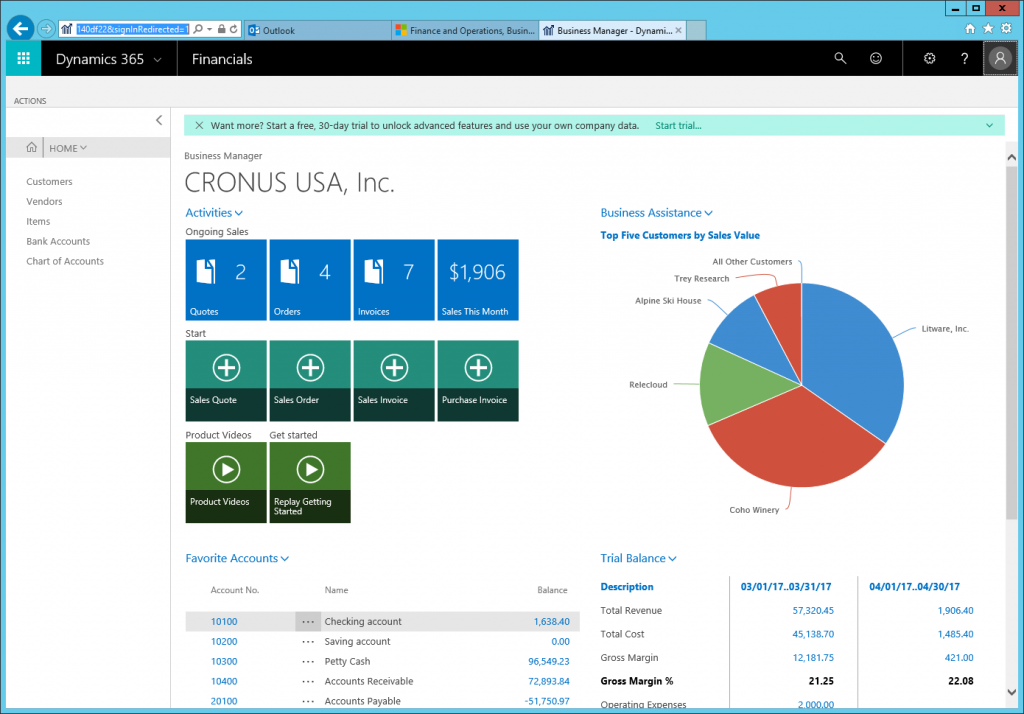The image size is (1024, 714).
Task: Click the browser home icon
Action: [970, 28]
